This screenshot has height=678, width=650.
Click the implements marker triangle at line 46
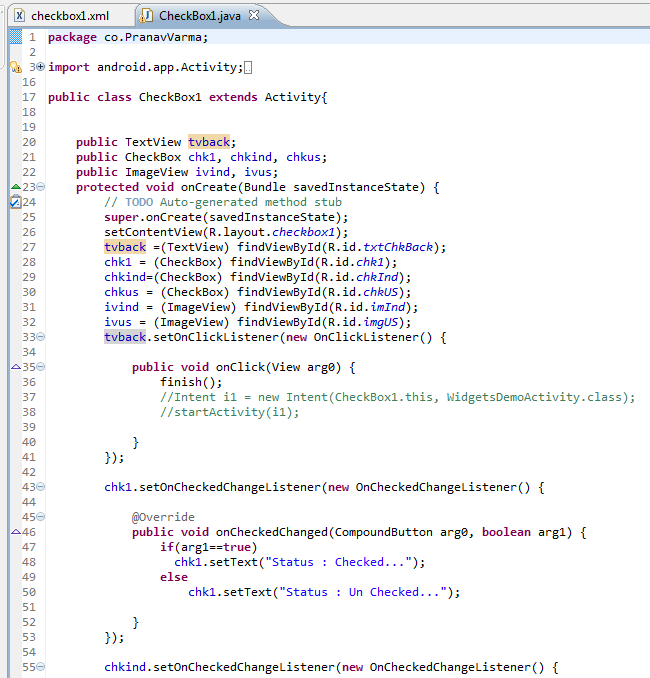16,532
